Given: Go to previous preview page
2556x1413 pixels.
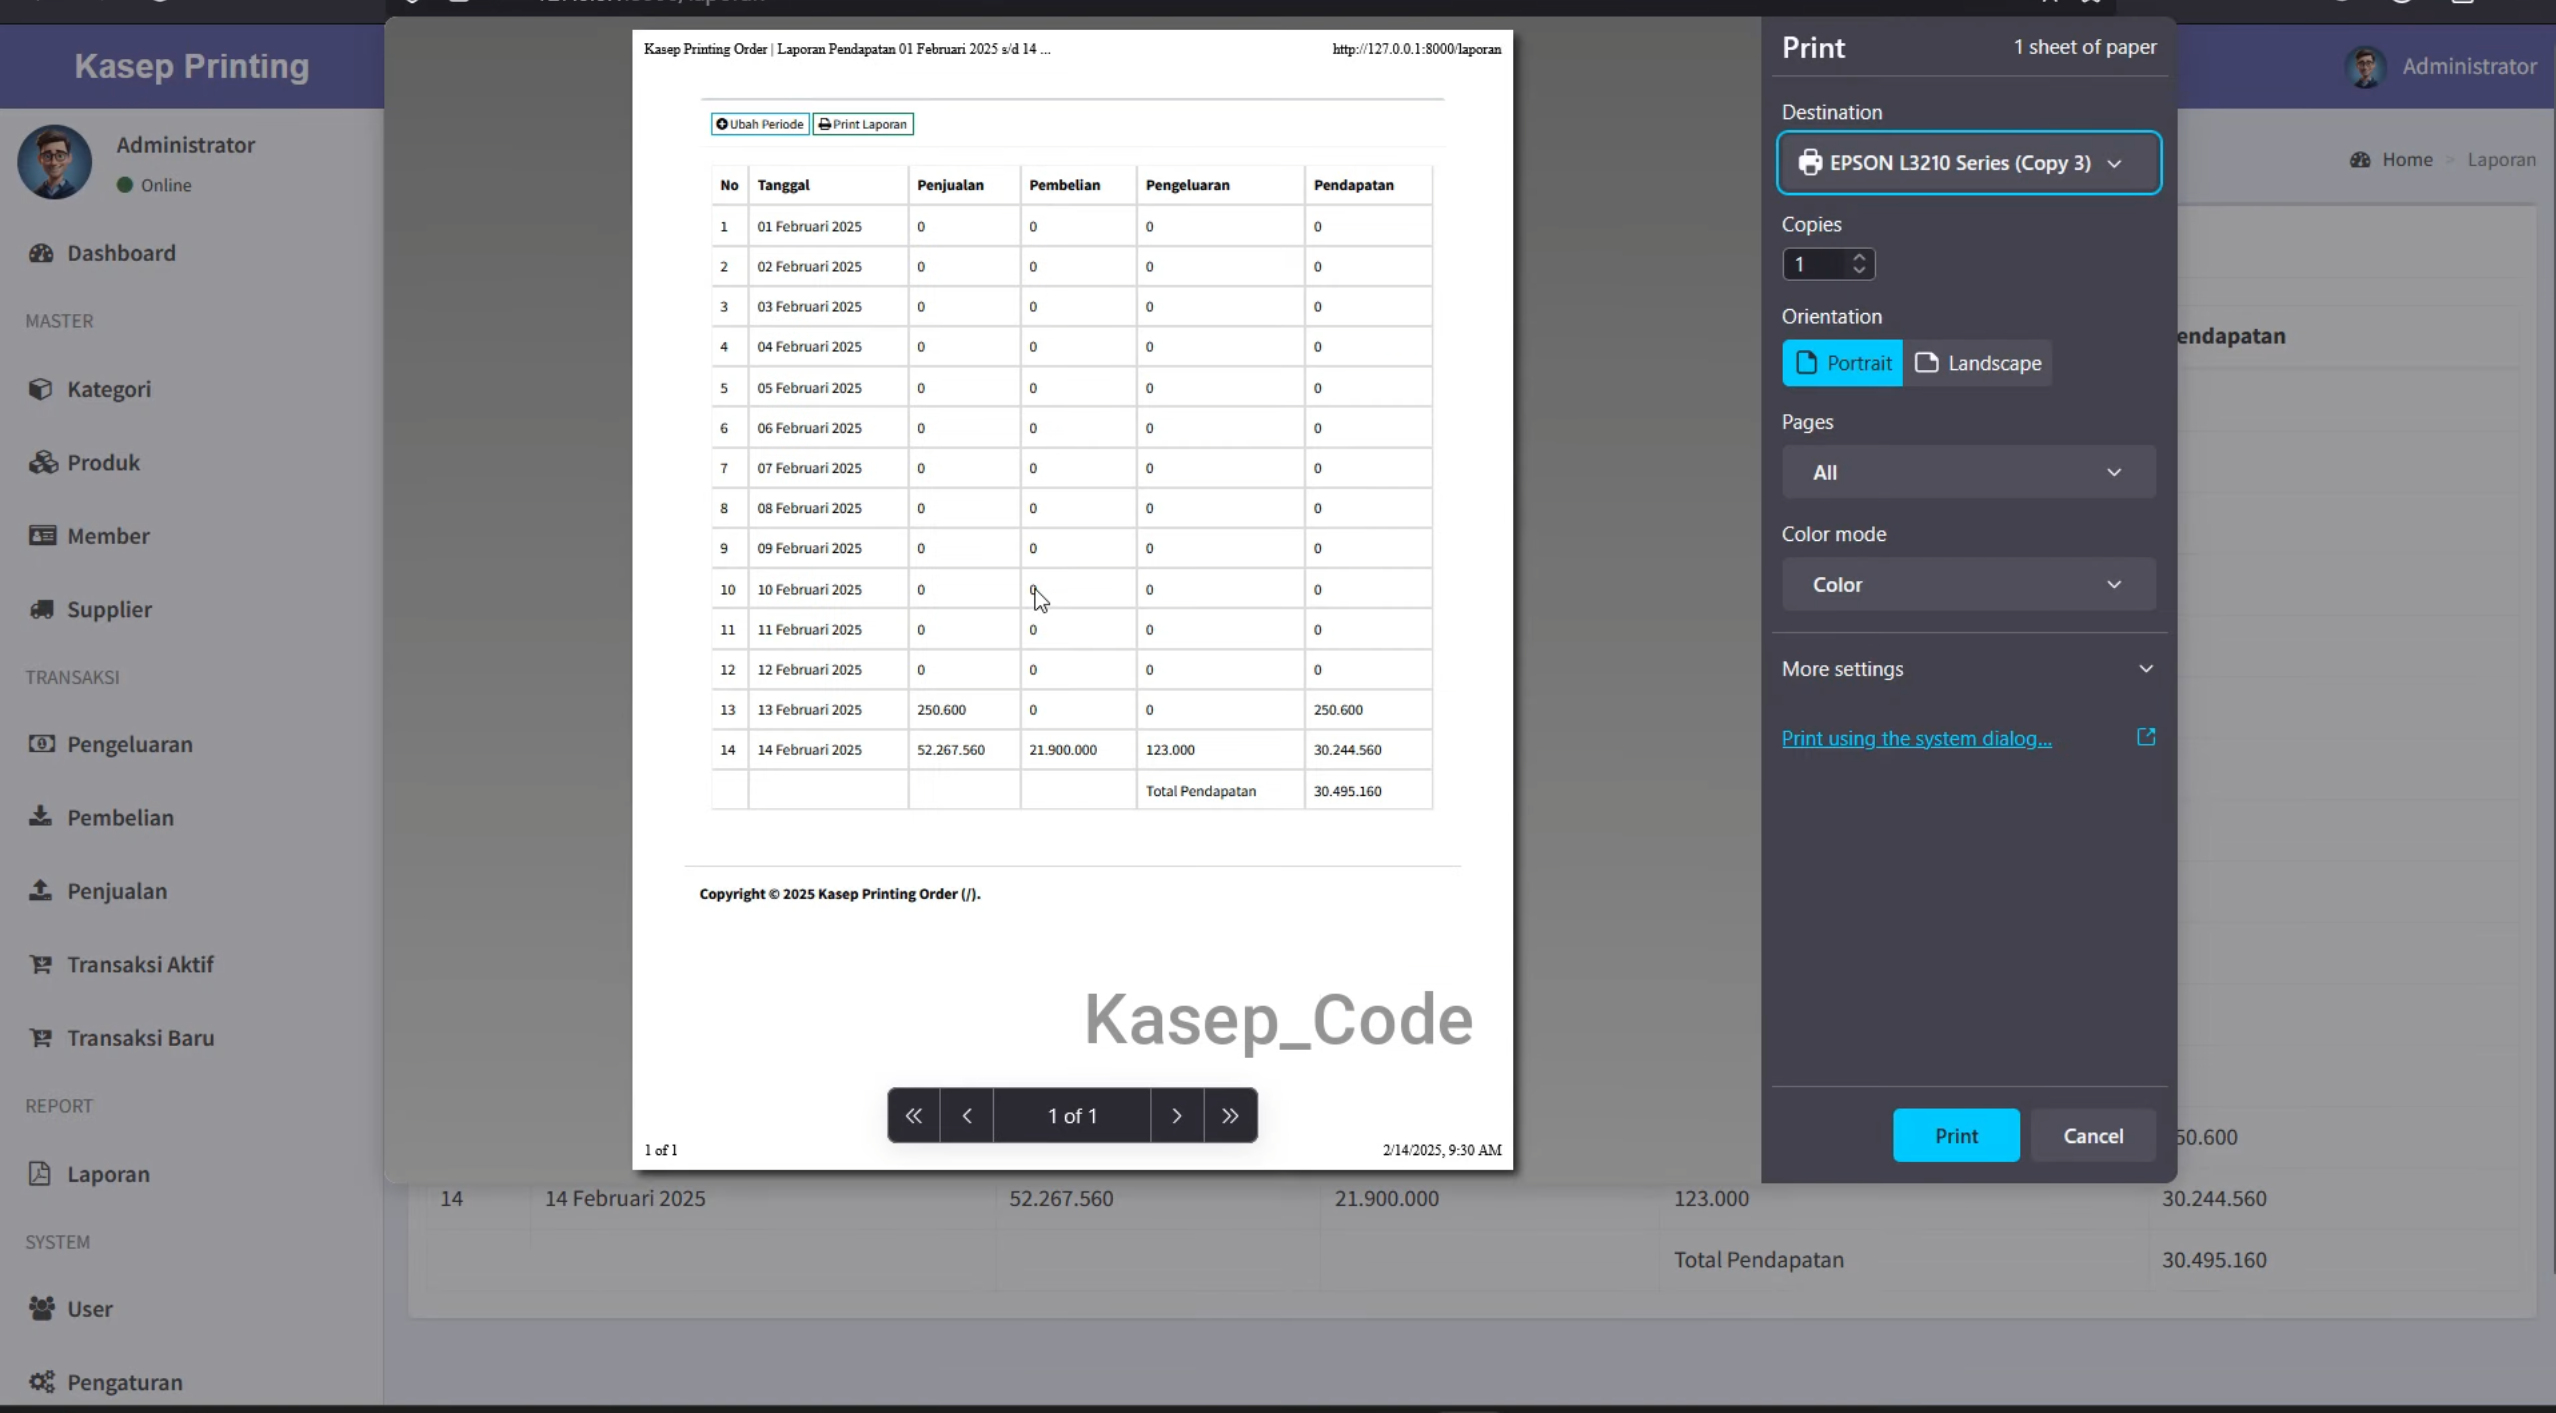Looking at the screenshot, I should (967, 1115).
